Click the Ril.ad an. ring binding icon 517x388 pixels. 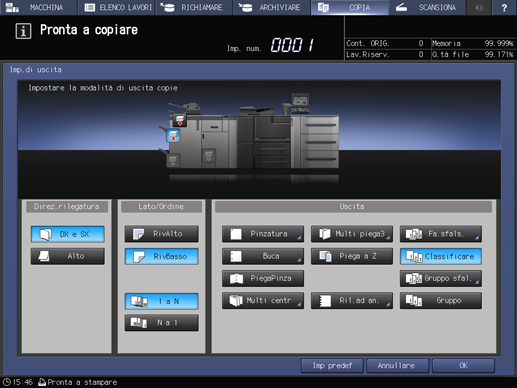coord(325,301)
